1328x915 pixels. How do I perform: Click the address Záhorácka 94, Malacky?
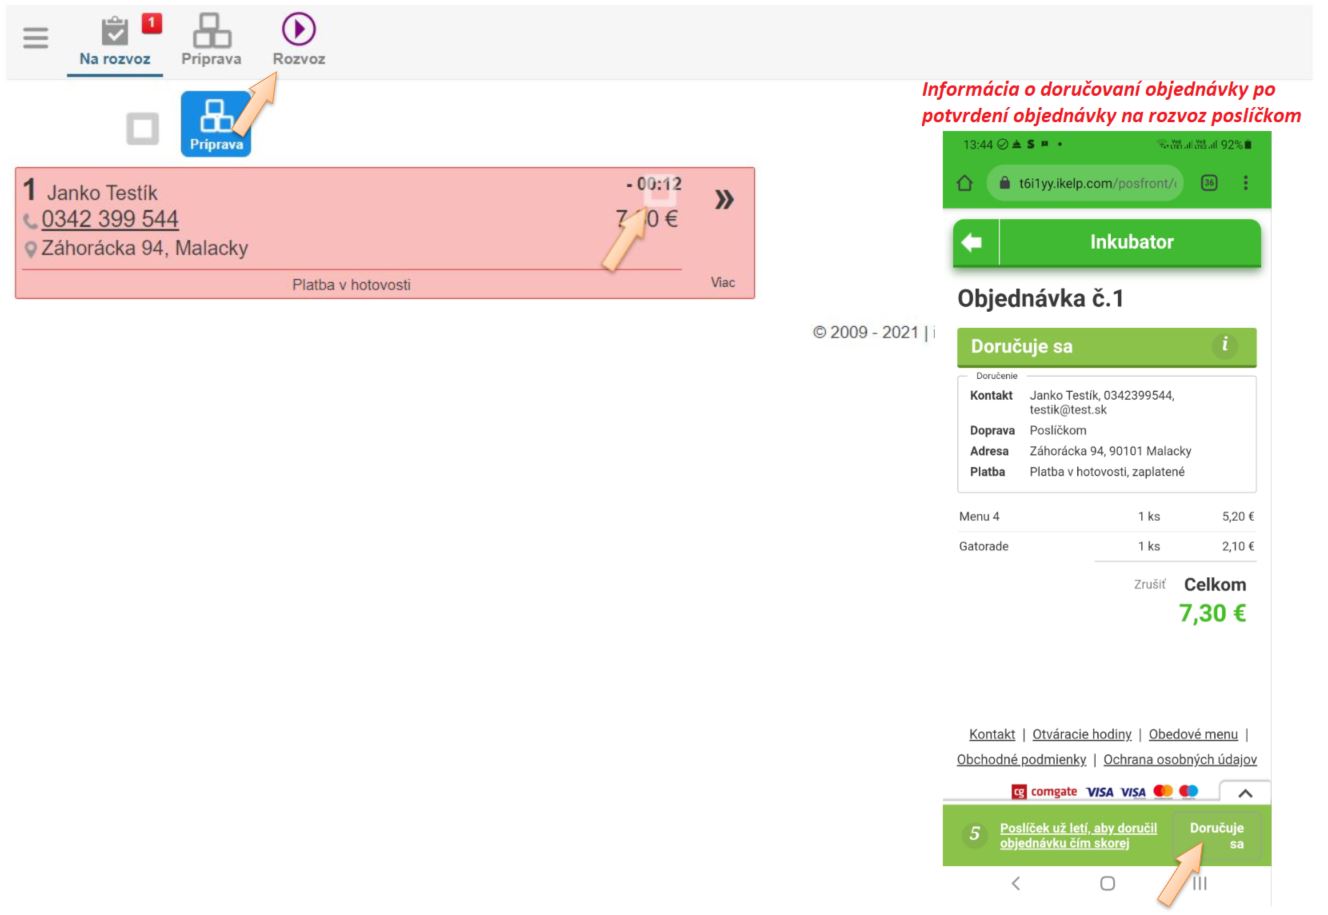144,248
